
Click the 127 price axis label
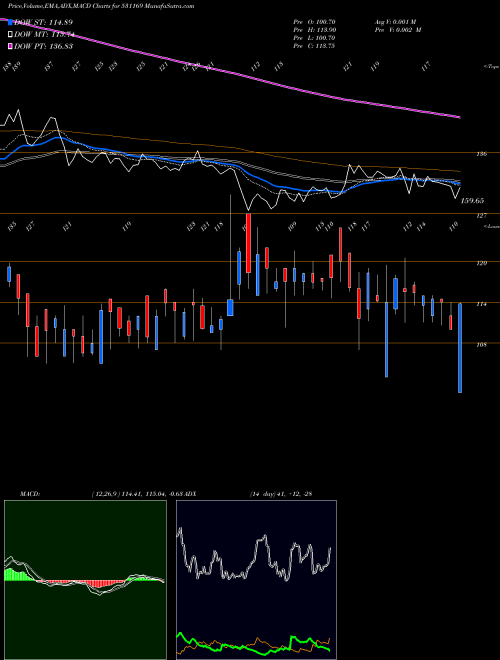point(482,216)
